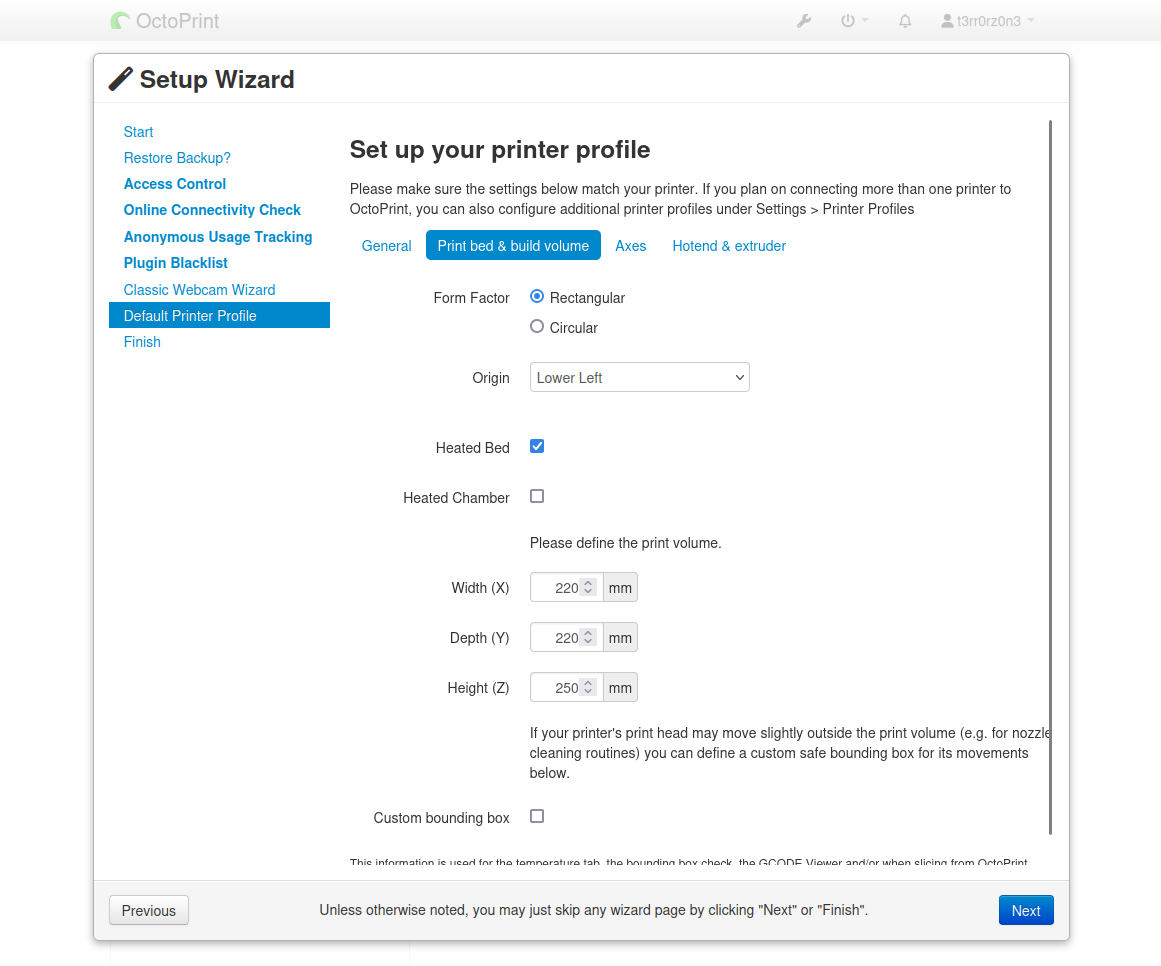1161x966 pixels.
Task: Switch to the General tab
Action: point(386,246)
